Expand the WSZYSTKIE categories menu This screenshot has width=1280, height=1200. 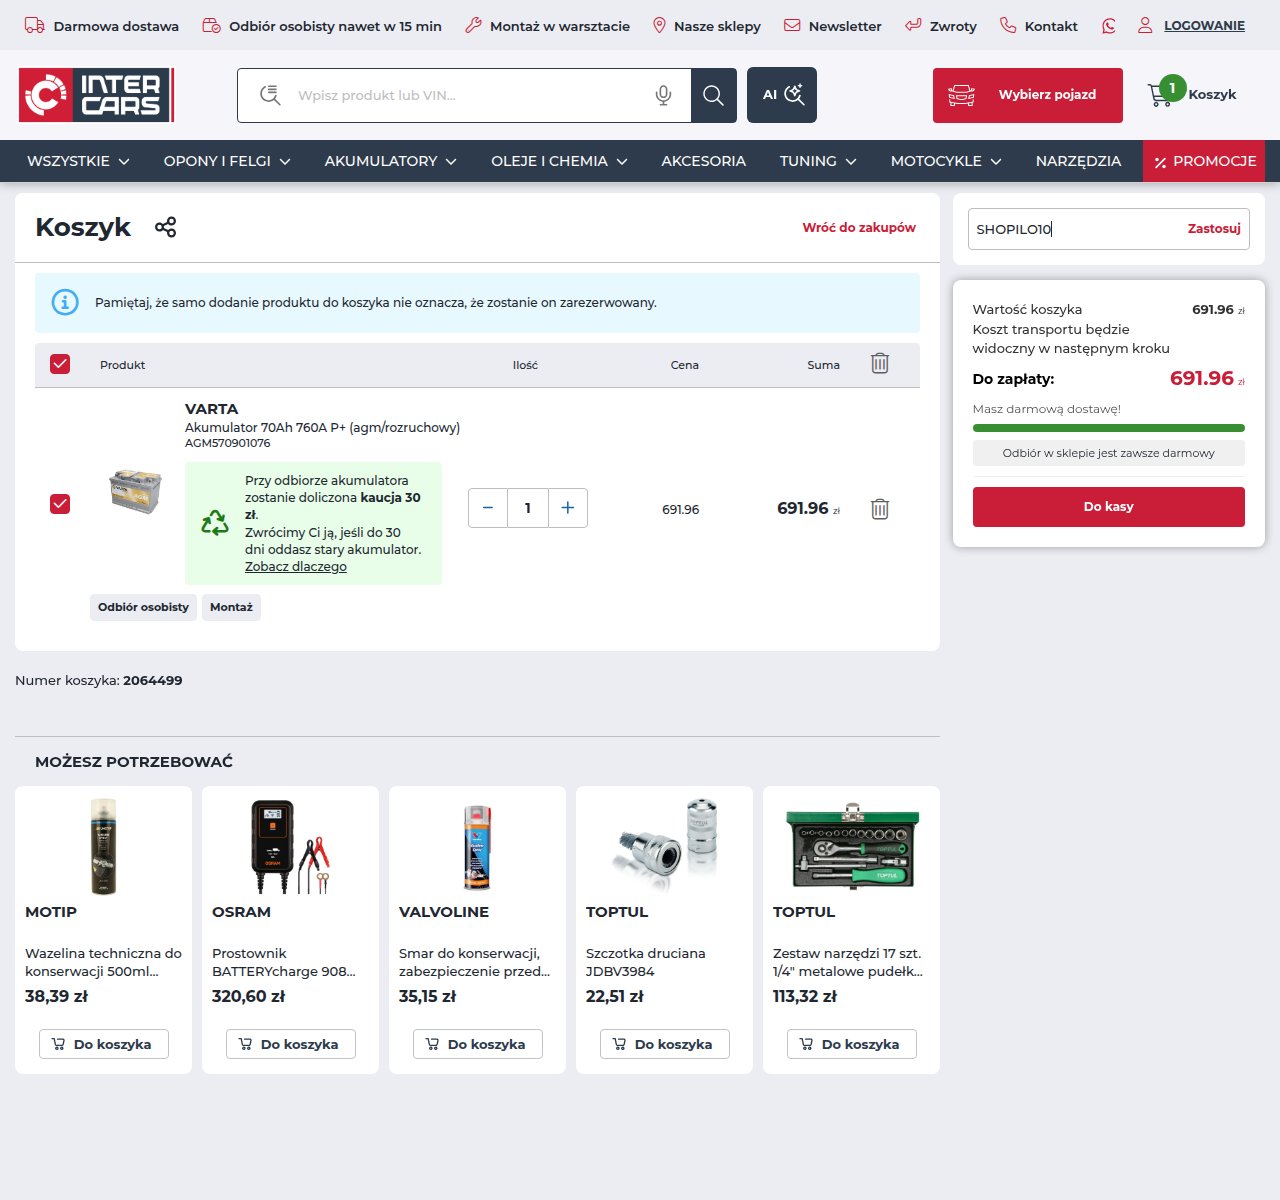click(x=78, y=161)
